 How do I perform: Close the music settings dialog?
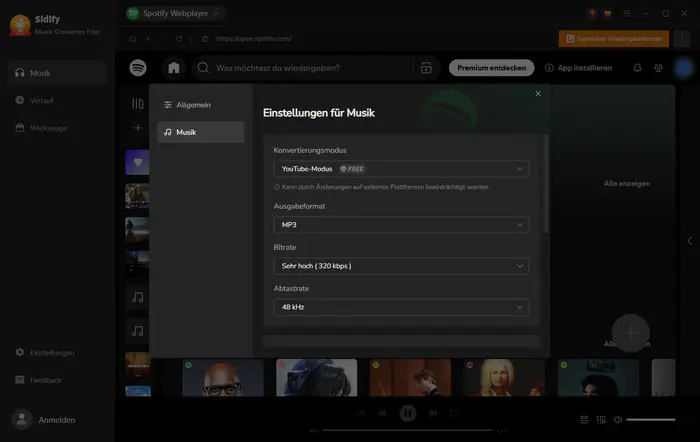tap(538, 94)
